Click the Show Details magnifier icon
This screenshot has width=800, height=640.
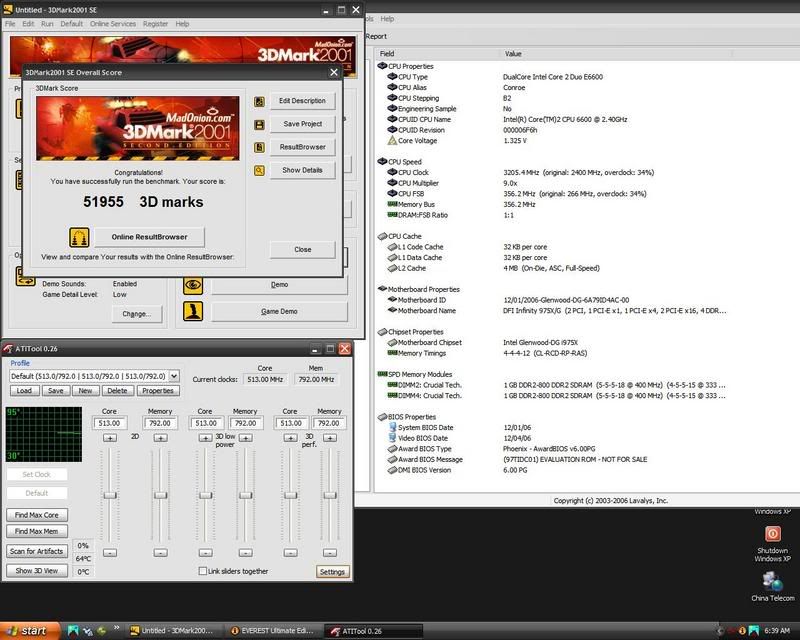260,170
